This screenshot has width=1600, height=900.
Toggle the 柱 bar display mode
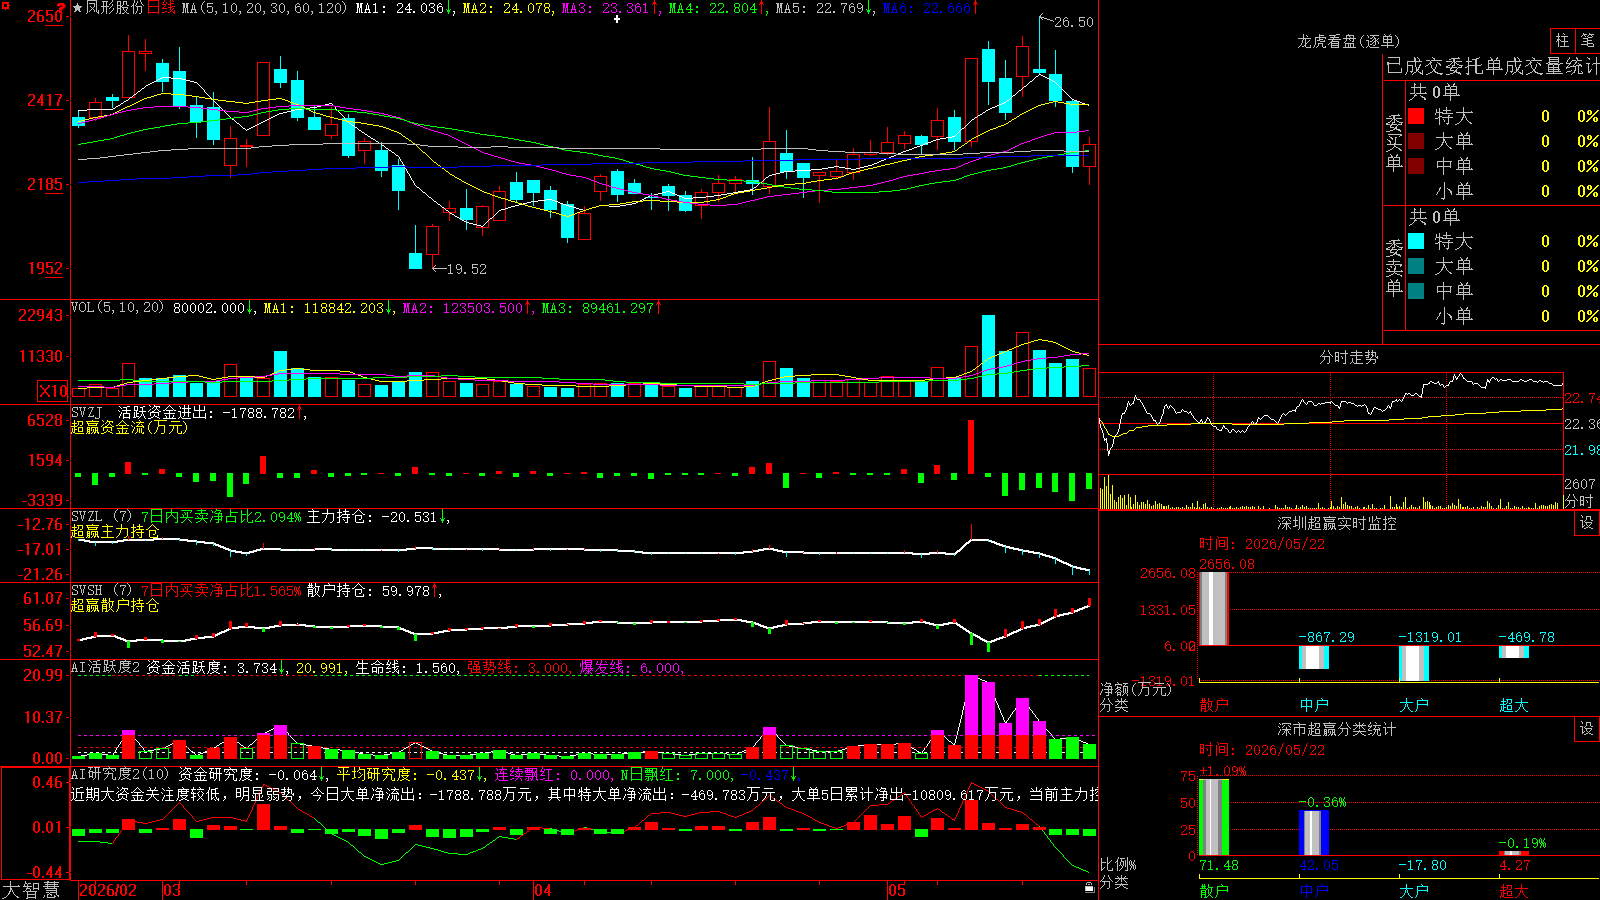coord(1562,40)
